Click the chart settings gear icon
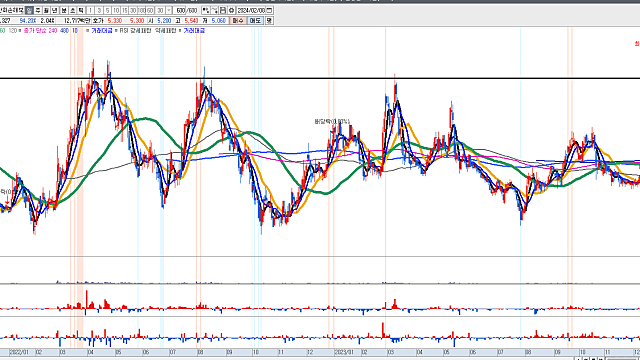Image resolution: width=640 pixels, height=360 pixels. click(231, 11)
